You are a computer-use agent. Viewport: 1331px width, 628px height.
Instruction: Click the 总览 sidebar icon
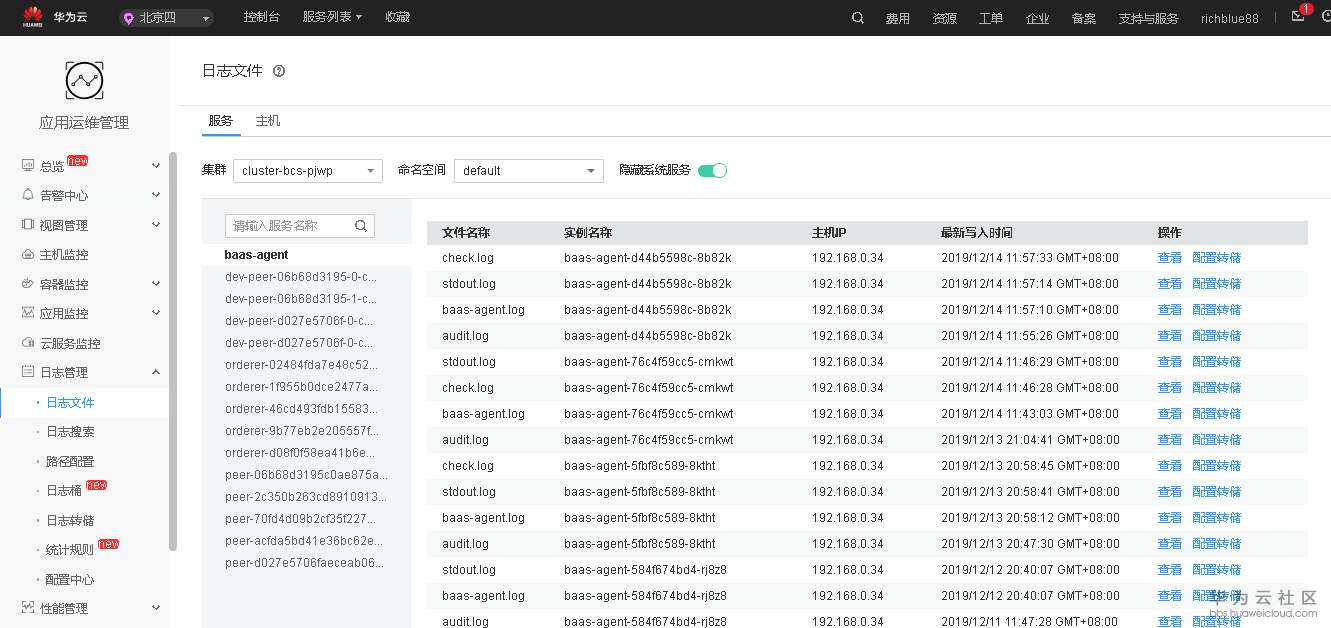tap(28, 166)
